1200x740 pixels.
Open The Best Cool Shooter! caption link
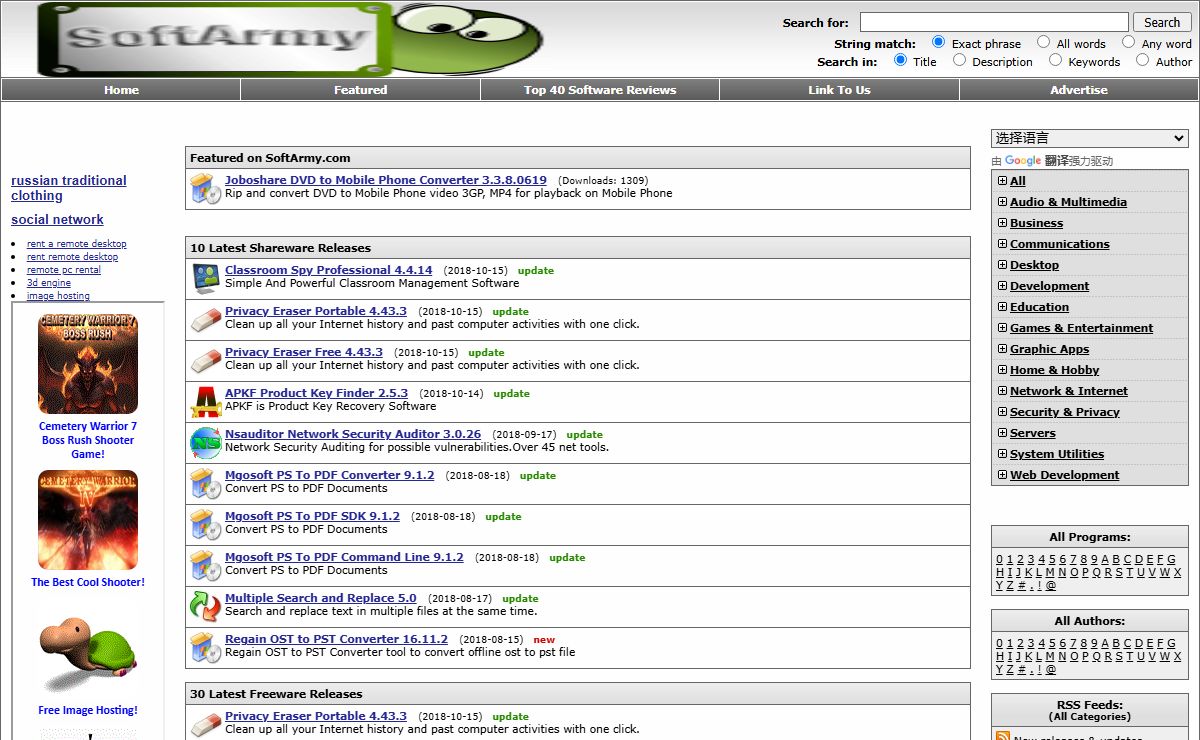point(88,582)
